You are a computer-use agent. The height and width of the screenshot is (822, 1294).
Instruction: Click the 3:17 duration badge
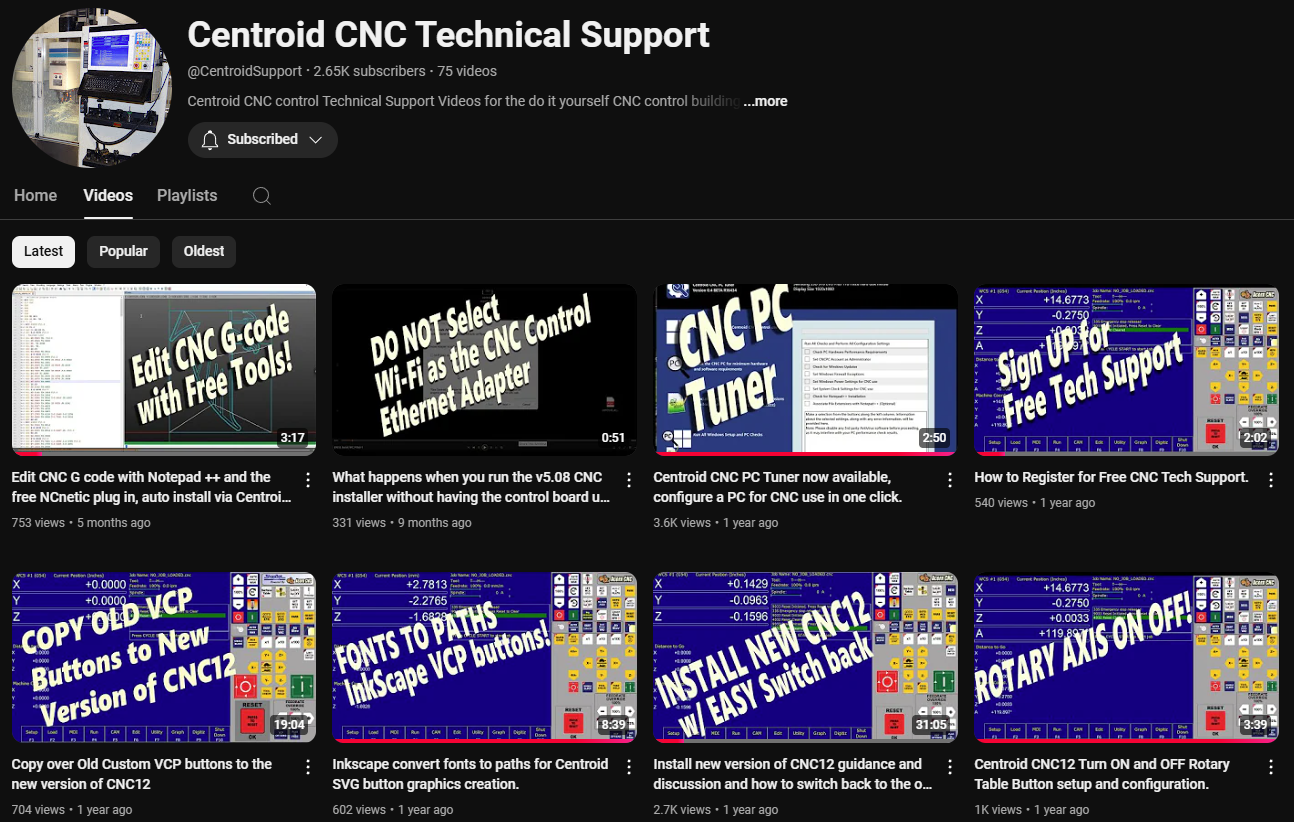tap(292, 438)
